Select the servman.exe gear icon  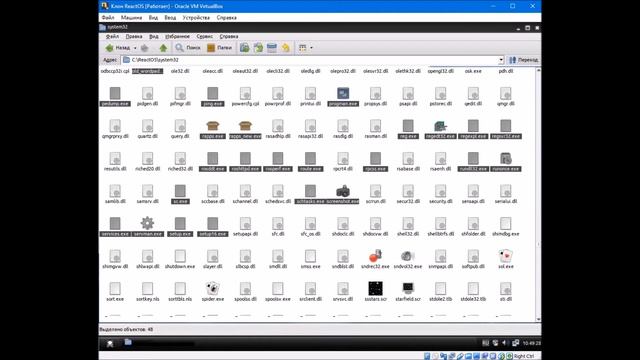[x=147, y=223]
